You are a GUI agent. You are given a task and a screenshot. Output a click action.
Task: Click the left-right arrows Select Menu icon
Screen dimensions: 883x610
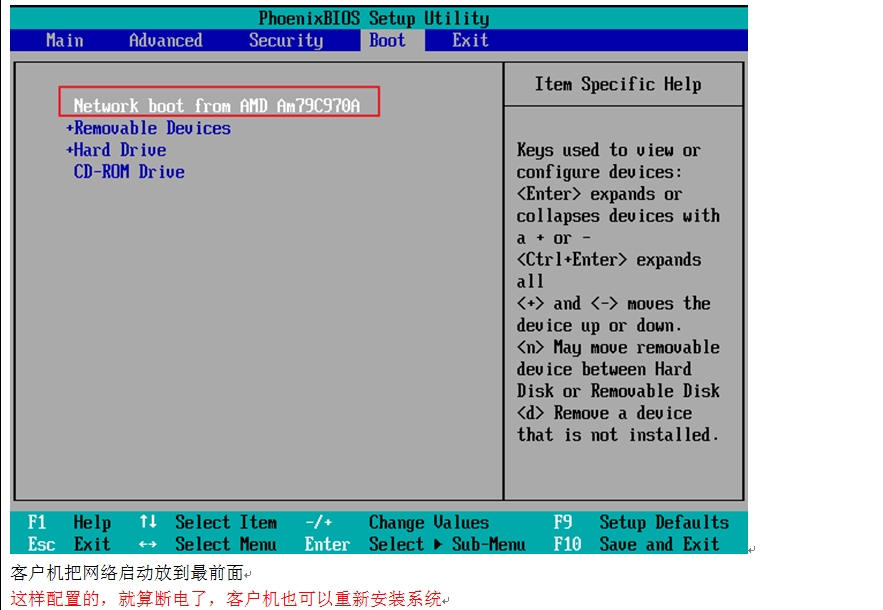[148, 544]
